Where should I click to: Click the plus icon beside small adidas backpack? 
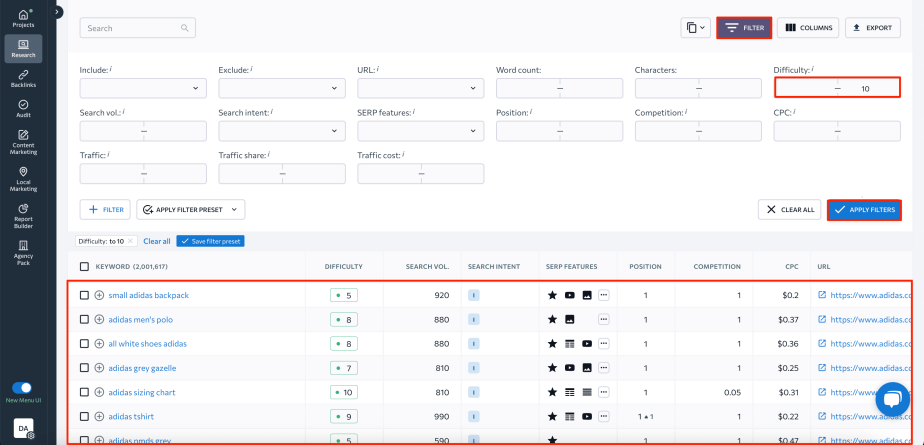(x=99, y=295)
